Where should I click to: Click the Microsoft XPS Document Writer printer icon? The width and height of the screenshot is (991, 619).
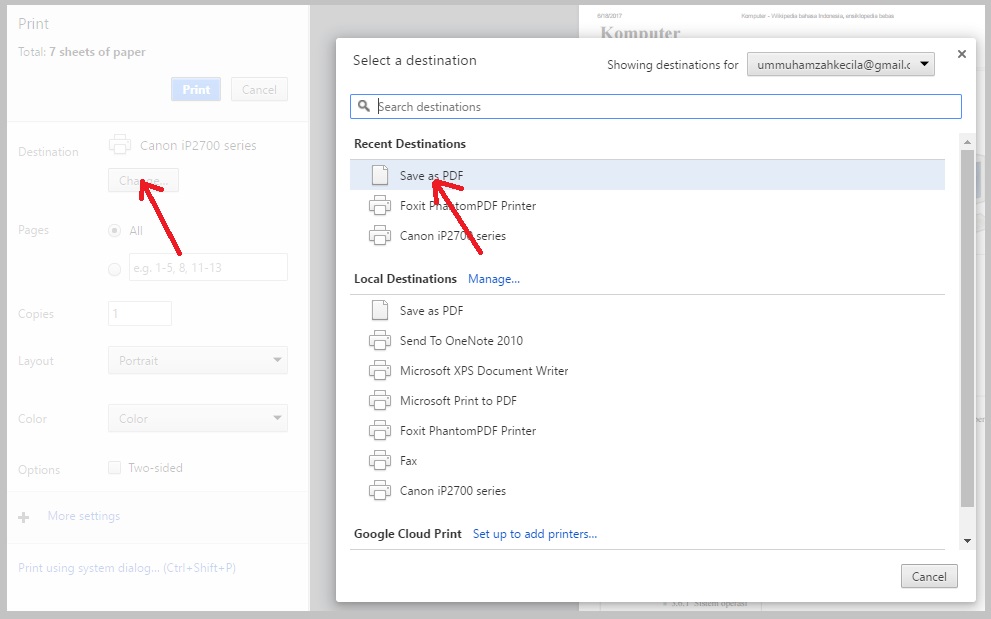point(379,371)
